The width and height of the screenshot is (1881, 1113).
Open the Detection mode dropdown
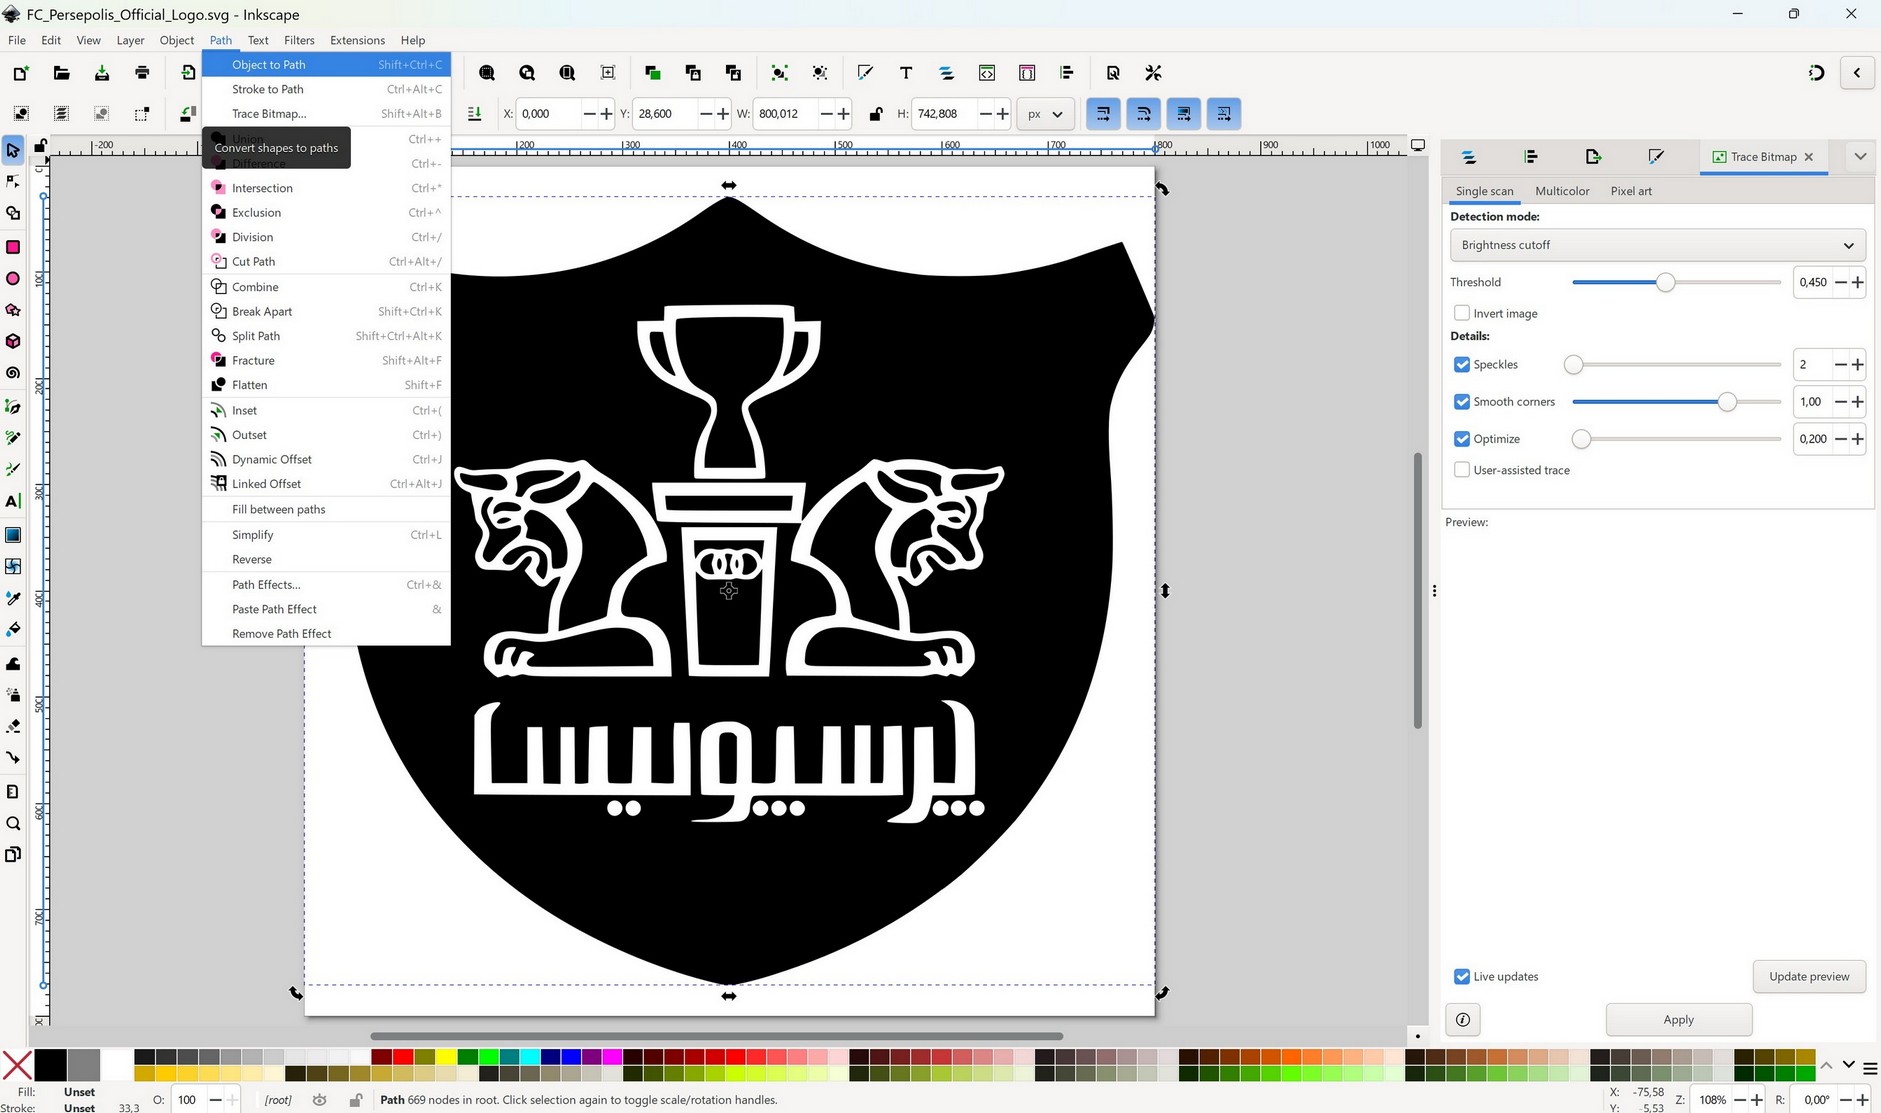click(1657, 245)
